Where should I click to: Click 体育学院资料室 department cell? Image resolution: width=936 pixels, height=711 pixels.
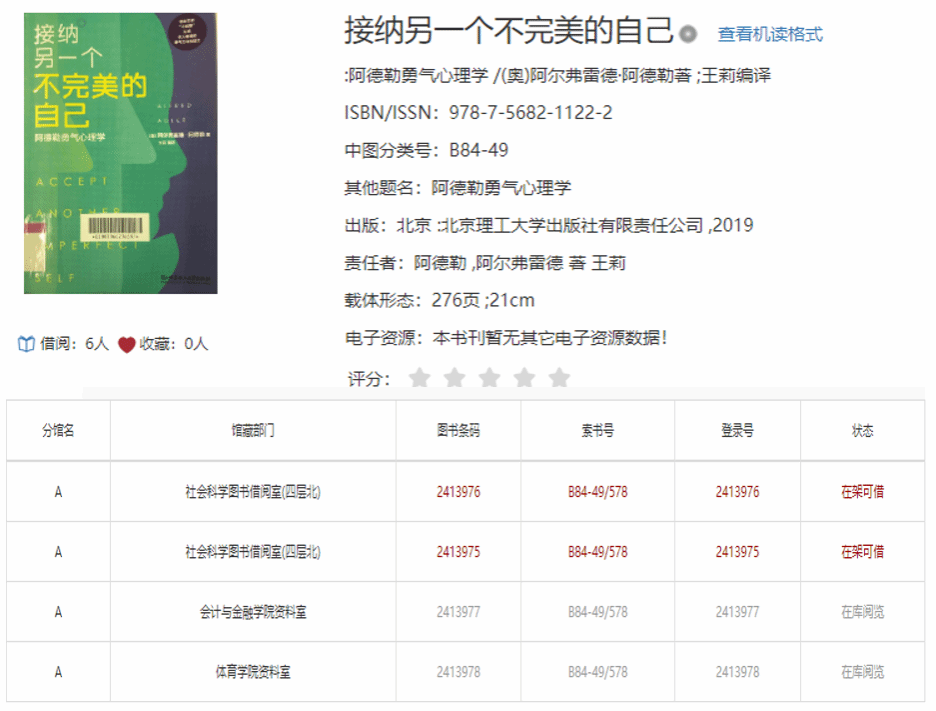253,672
